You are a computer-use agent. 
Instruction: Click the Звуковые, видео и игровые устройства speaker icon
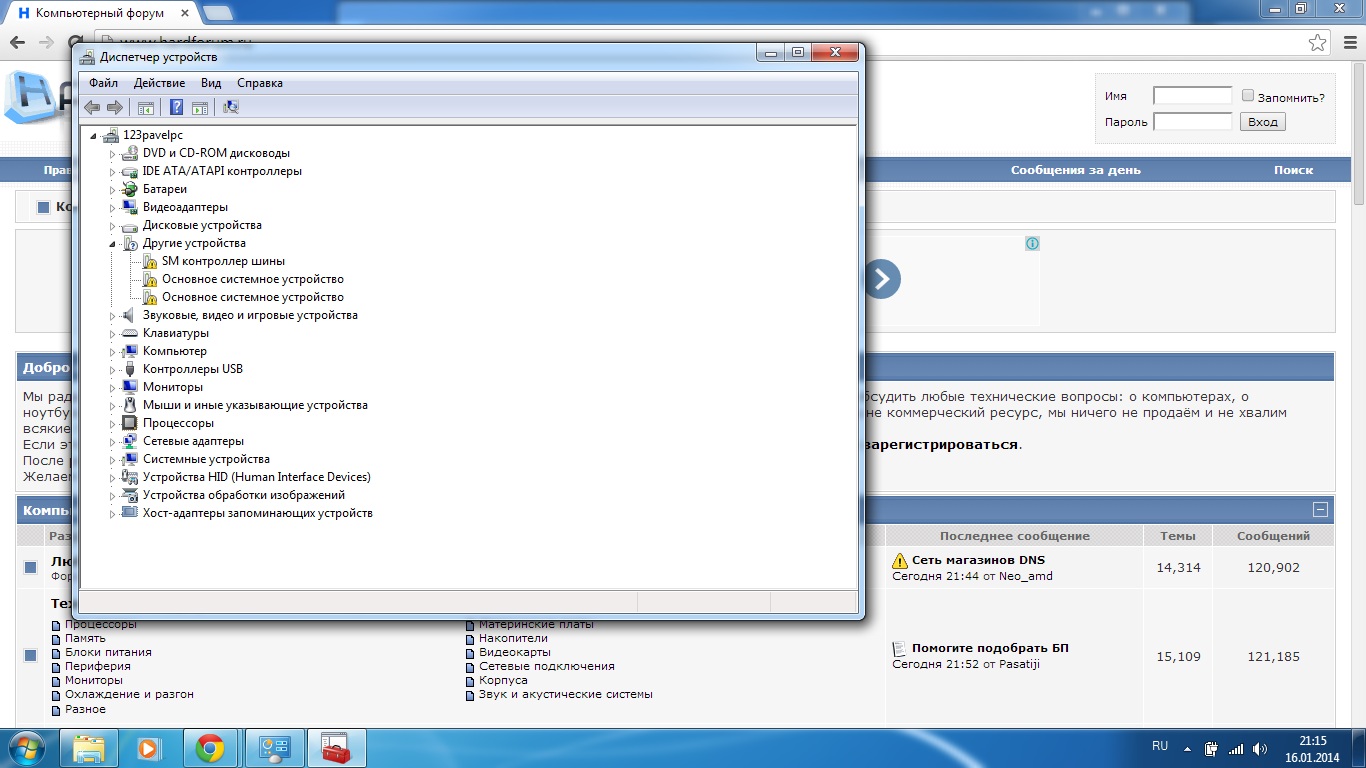(129, 315)
